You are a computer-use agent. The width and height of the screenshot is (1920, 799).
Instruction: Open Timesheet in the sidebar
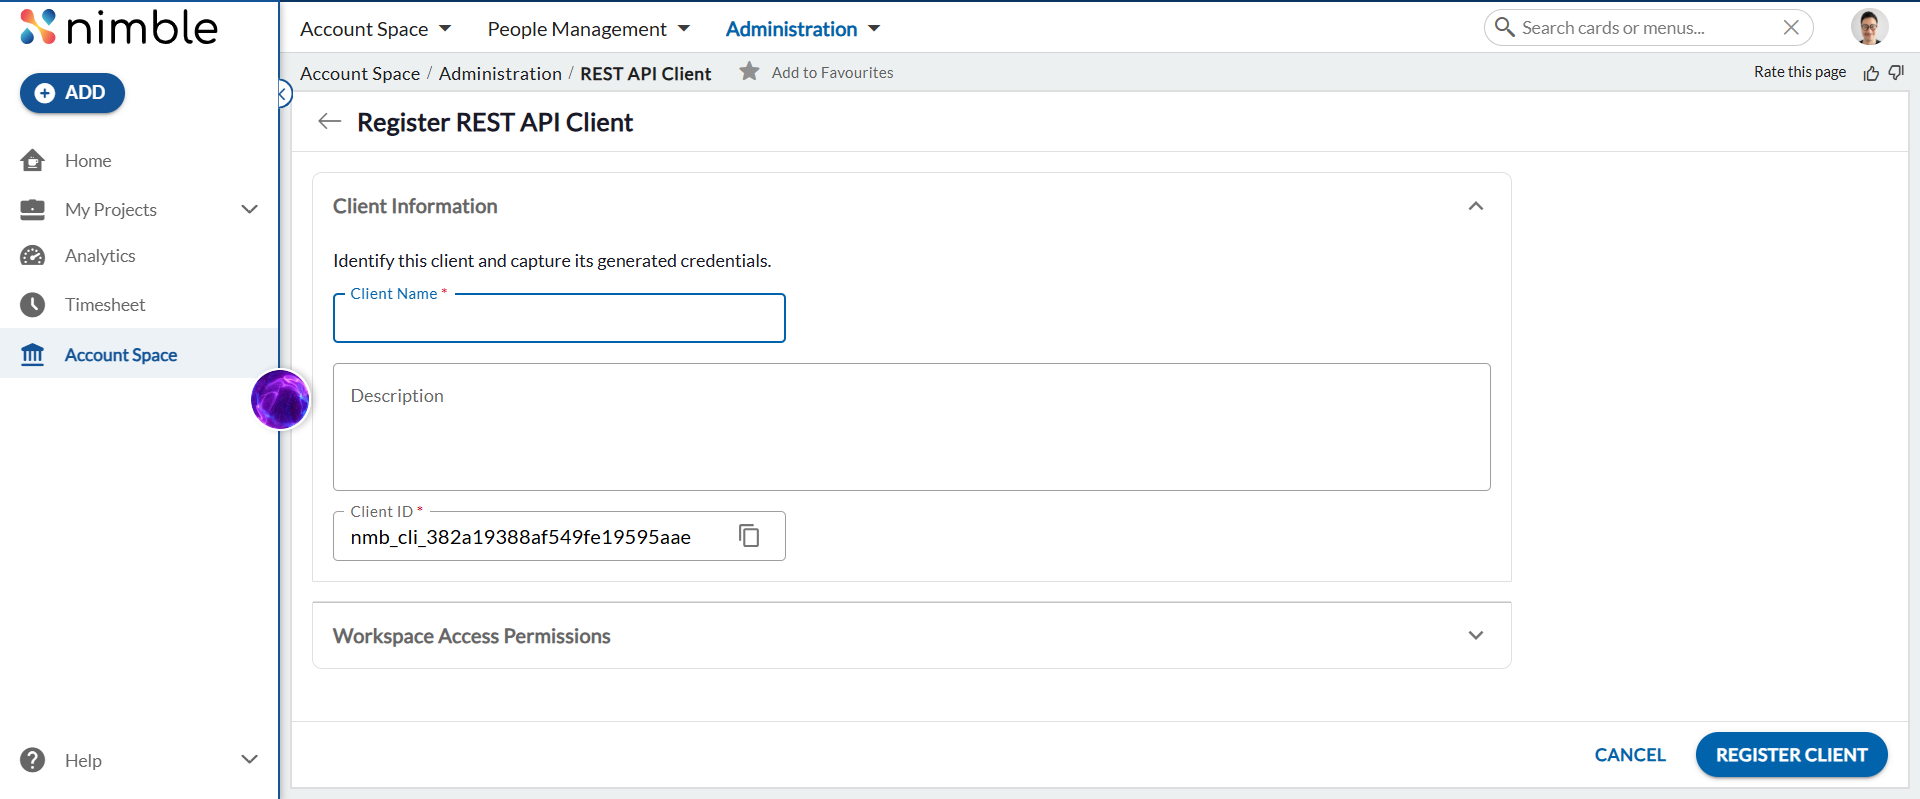coord(105,305)
